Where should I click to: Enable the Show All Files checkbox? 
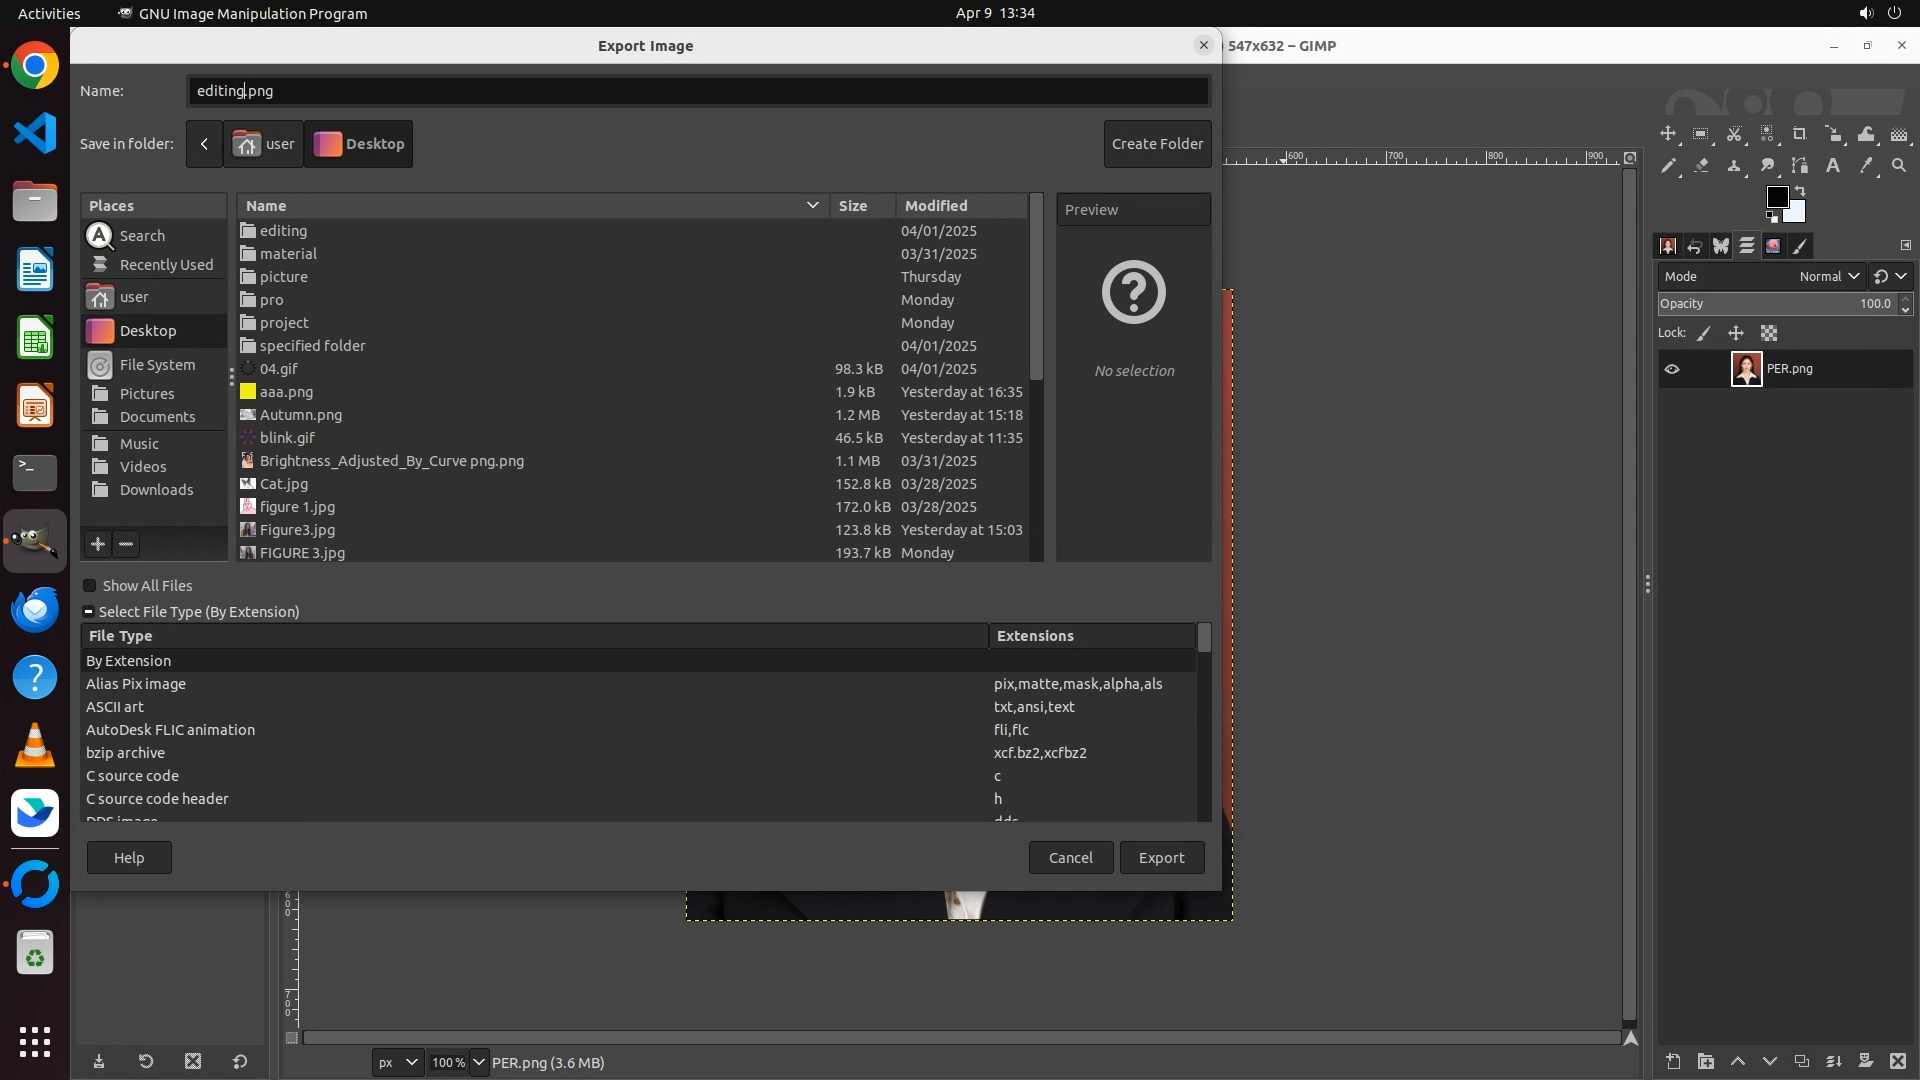(90, 586)
